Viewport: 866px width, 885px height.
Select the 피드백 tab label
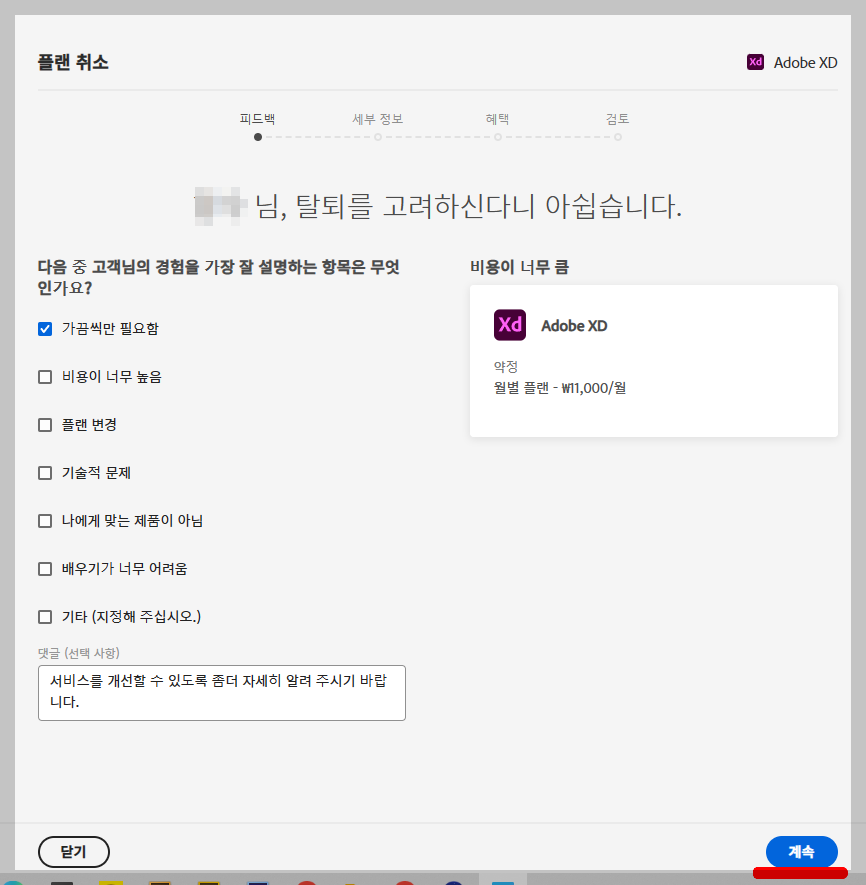(258, 117)
